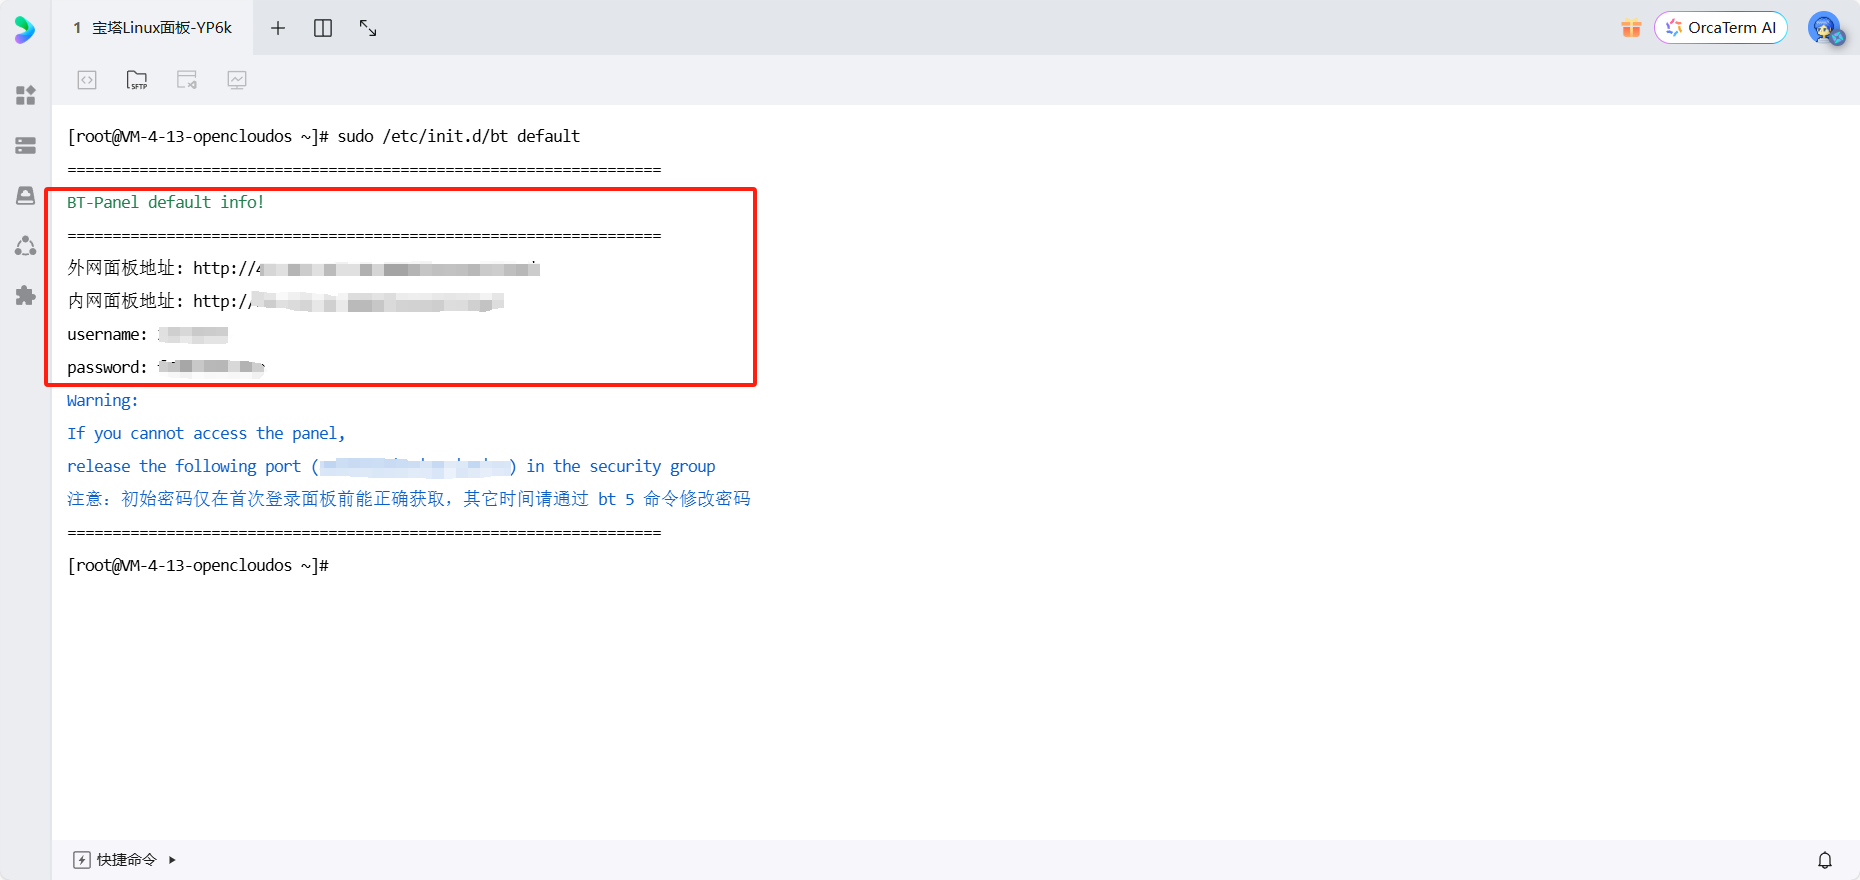Viewport: 1860px width, 880px height.
Task: Open the monitoring chart toolbar icon
Action: 237,80
